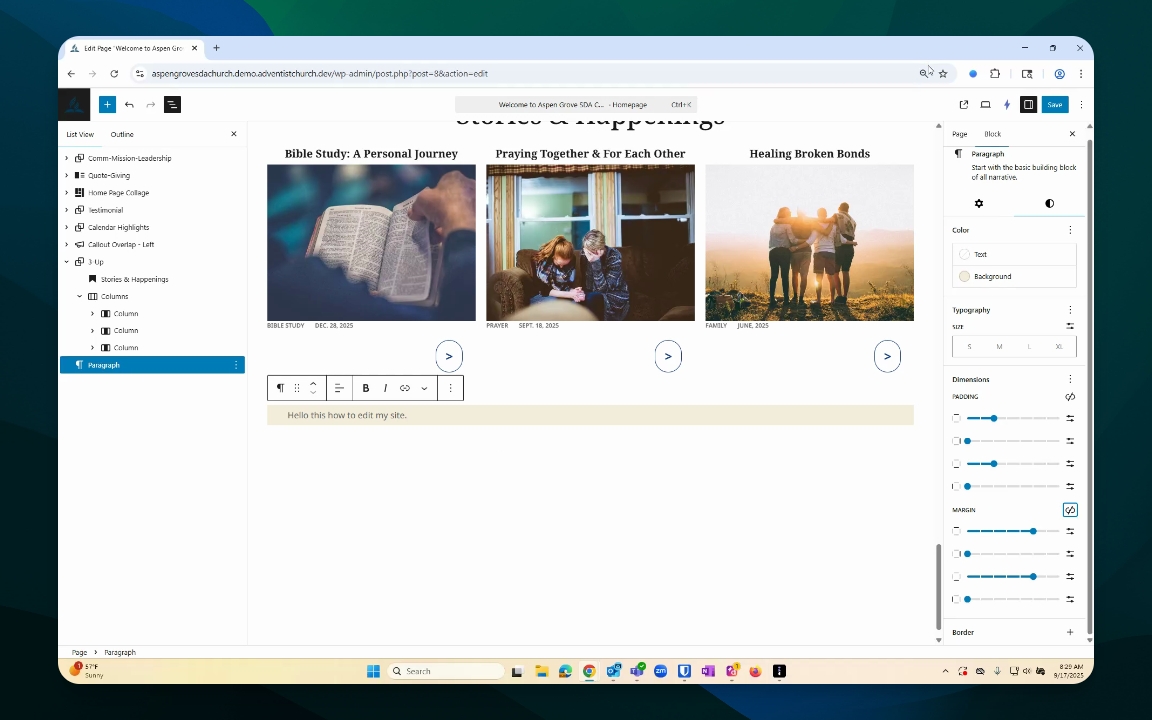
Task: Expand the Testimonial block in list view
Action: point(67,210)
